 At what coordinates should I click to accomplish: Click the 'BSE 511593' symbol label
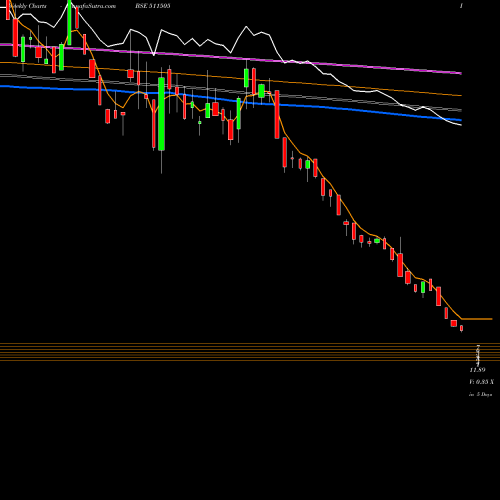153,6
